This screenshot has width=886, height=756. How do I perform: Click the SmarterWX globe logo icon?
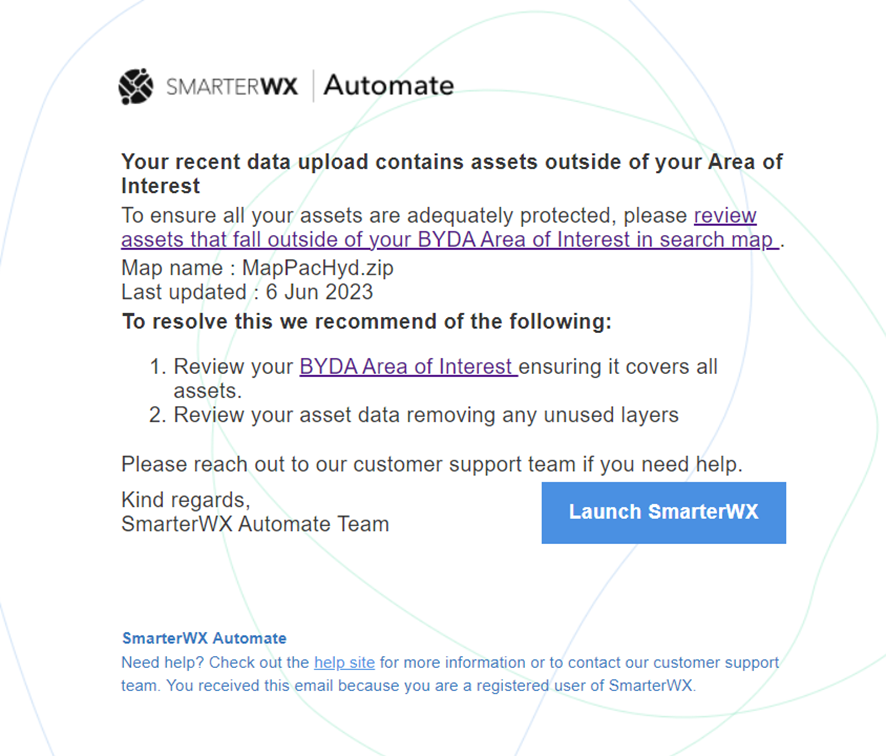[136, 87]
